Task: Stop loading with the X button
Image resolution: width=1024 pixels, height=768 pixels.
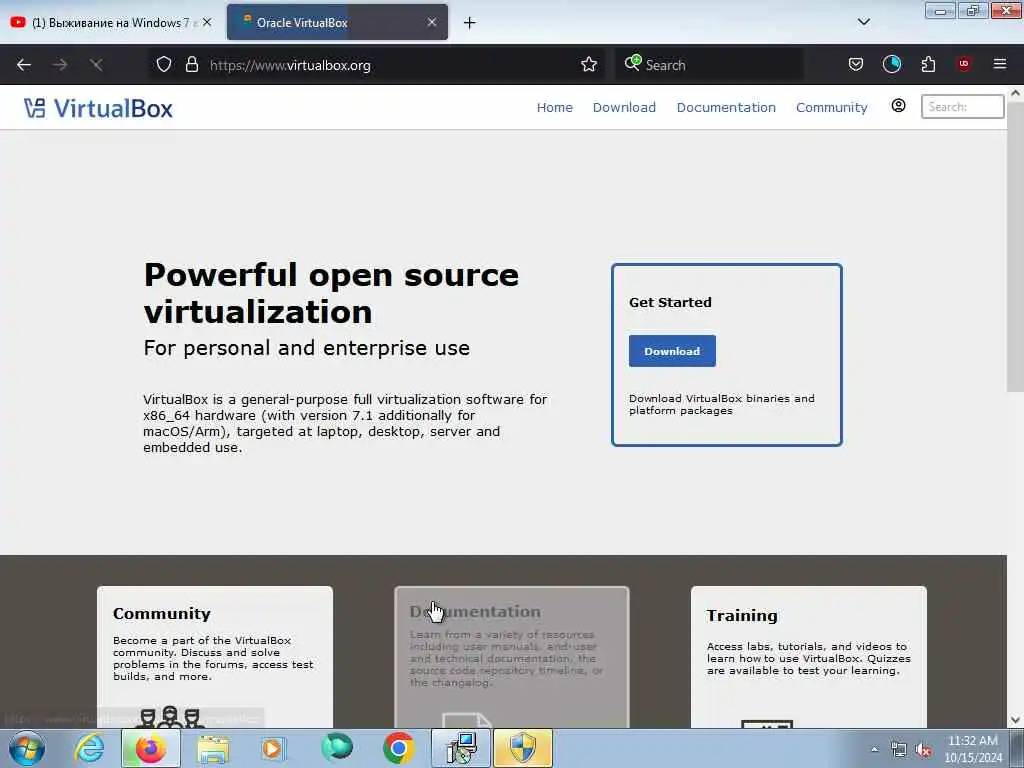Action: click(96, 65)
